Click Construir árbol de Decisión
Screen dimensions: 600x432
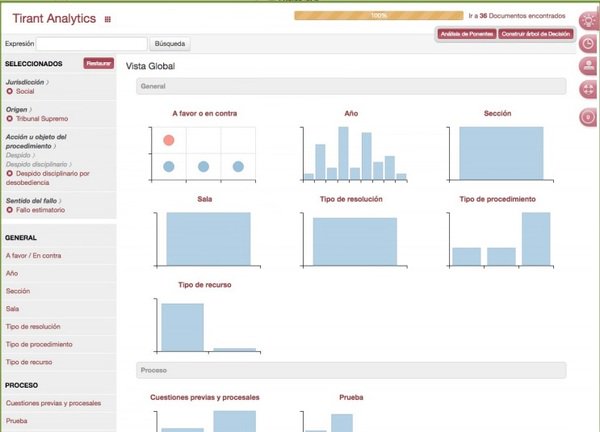[536, 34]
